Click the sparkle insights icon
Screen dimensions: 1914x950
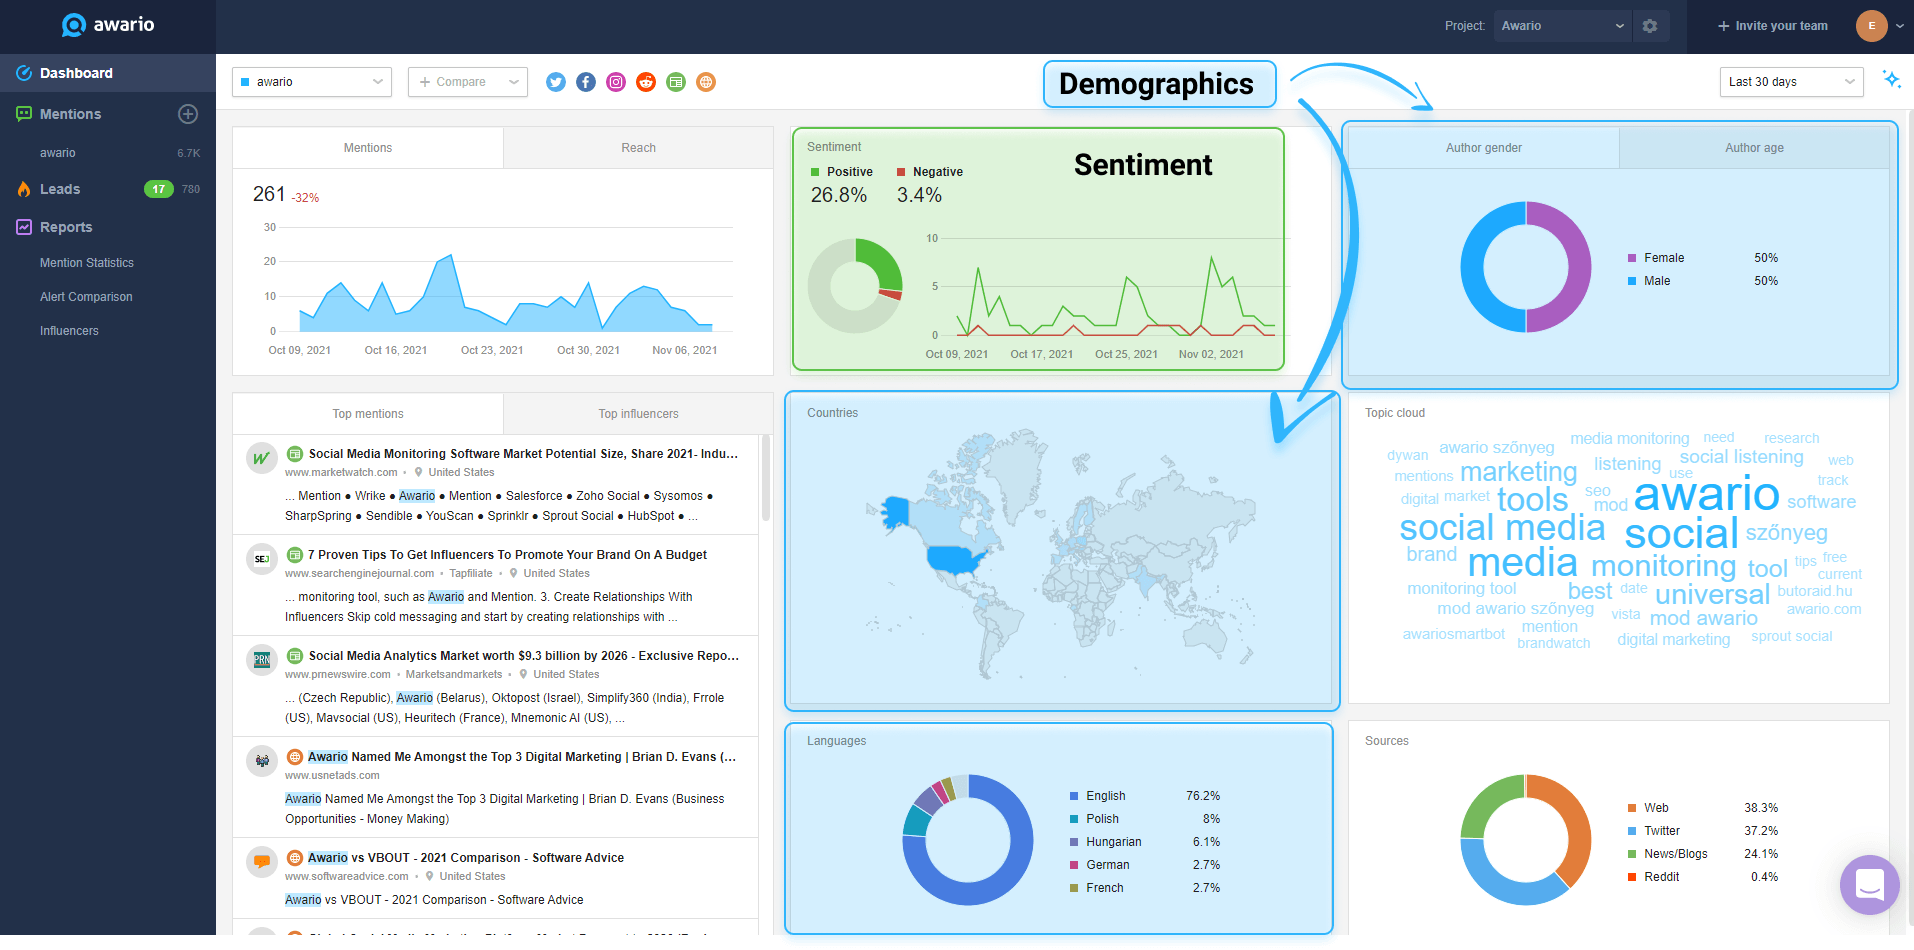point(1891,79)
